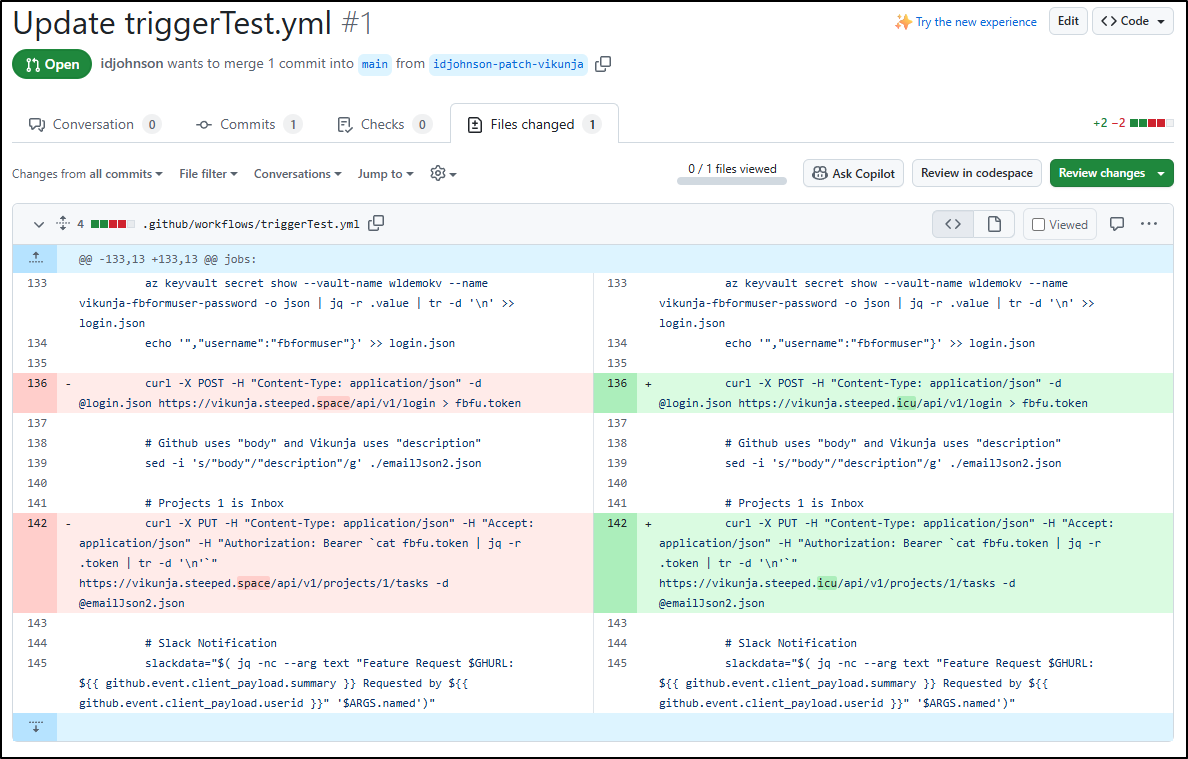Collapse the triggerTest.yml file diff
The height and width of the screenshot is (759, 1188).
pos(39,224)
